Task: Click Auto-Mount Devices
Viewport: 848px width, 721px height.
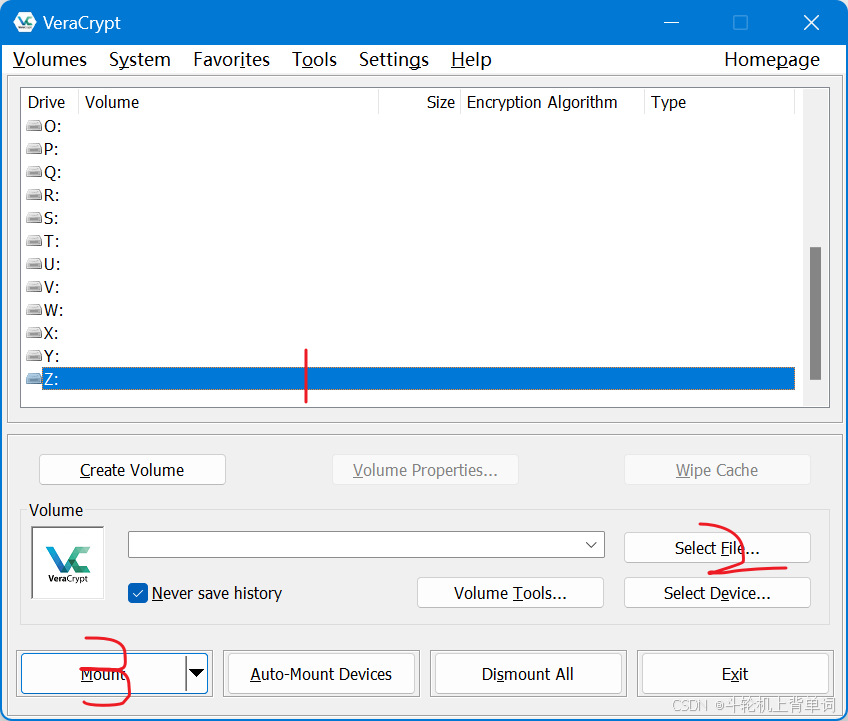Action: [x=321, y=673]
